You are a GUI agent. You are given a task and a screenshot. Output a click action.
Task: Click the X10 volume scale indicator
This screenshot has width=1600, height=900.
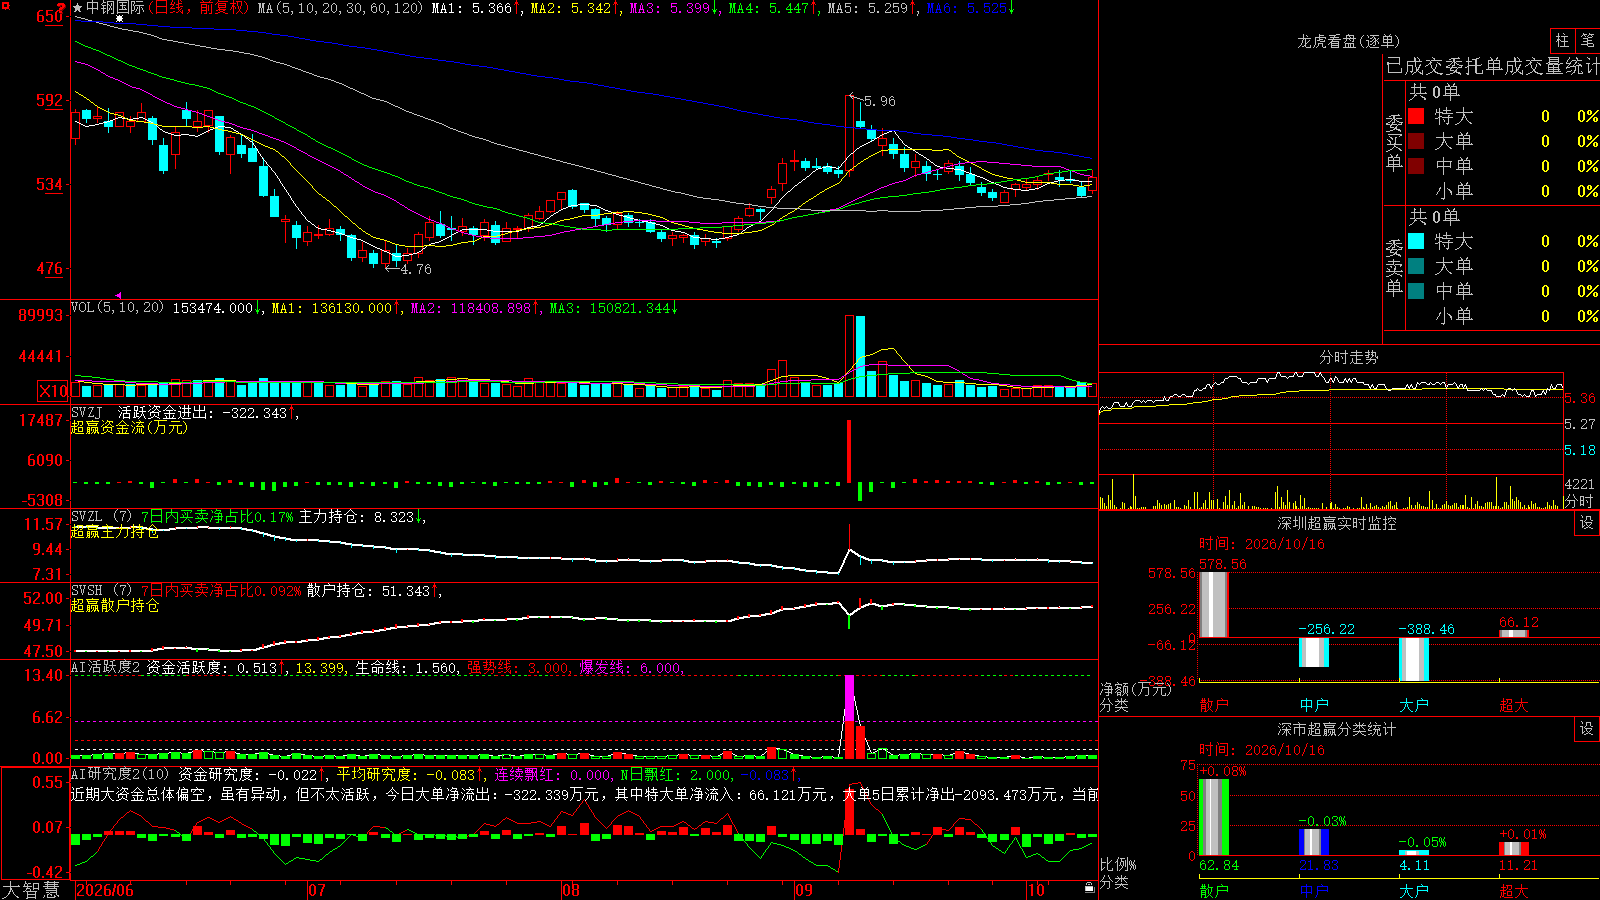point(53,391)
